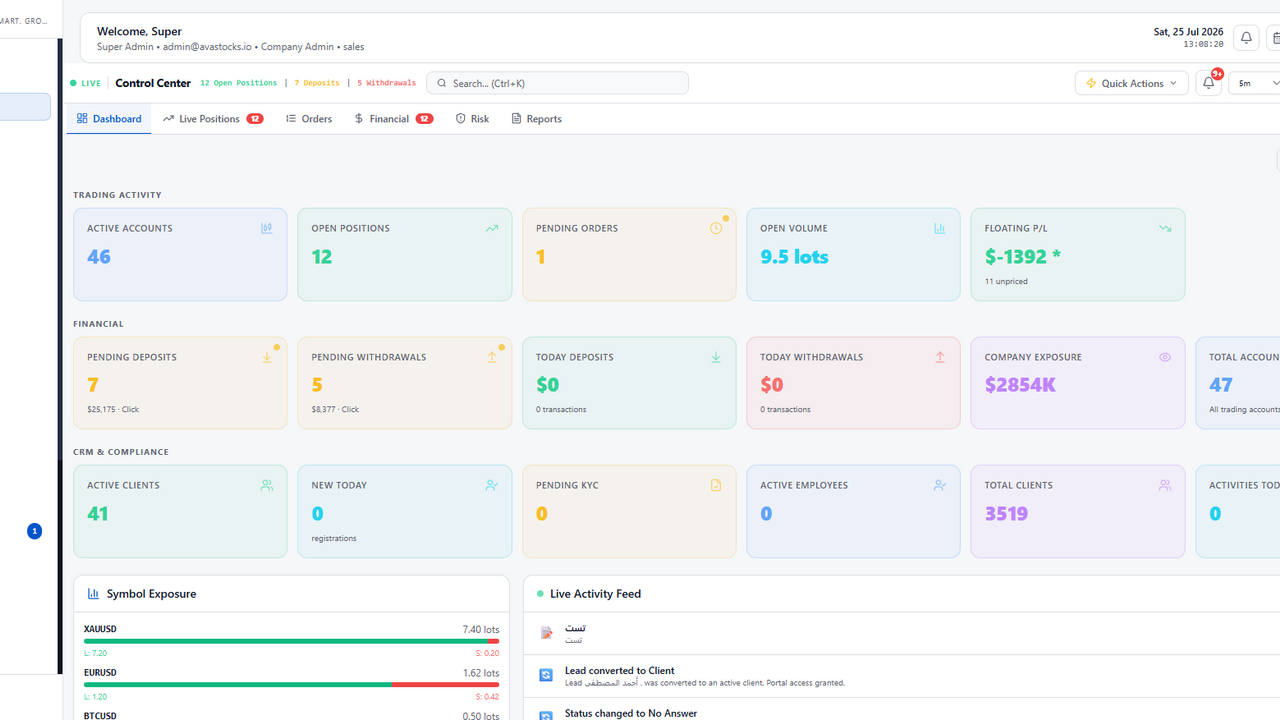The width and height of the screenshot is (1280, 720).
Task: Open the Dashboard tab
Action: click(x=109, y=118)
